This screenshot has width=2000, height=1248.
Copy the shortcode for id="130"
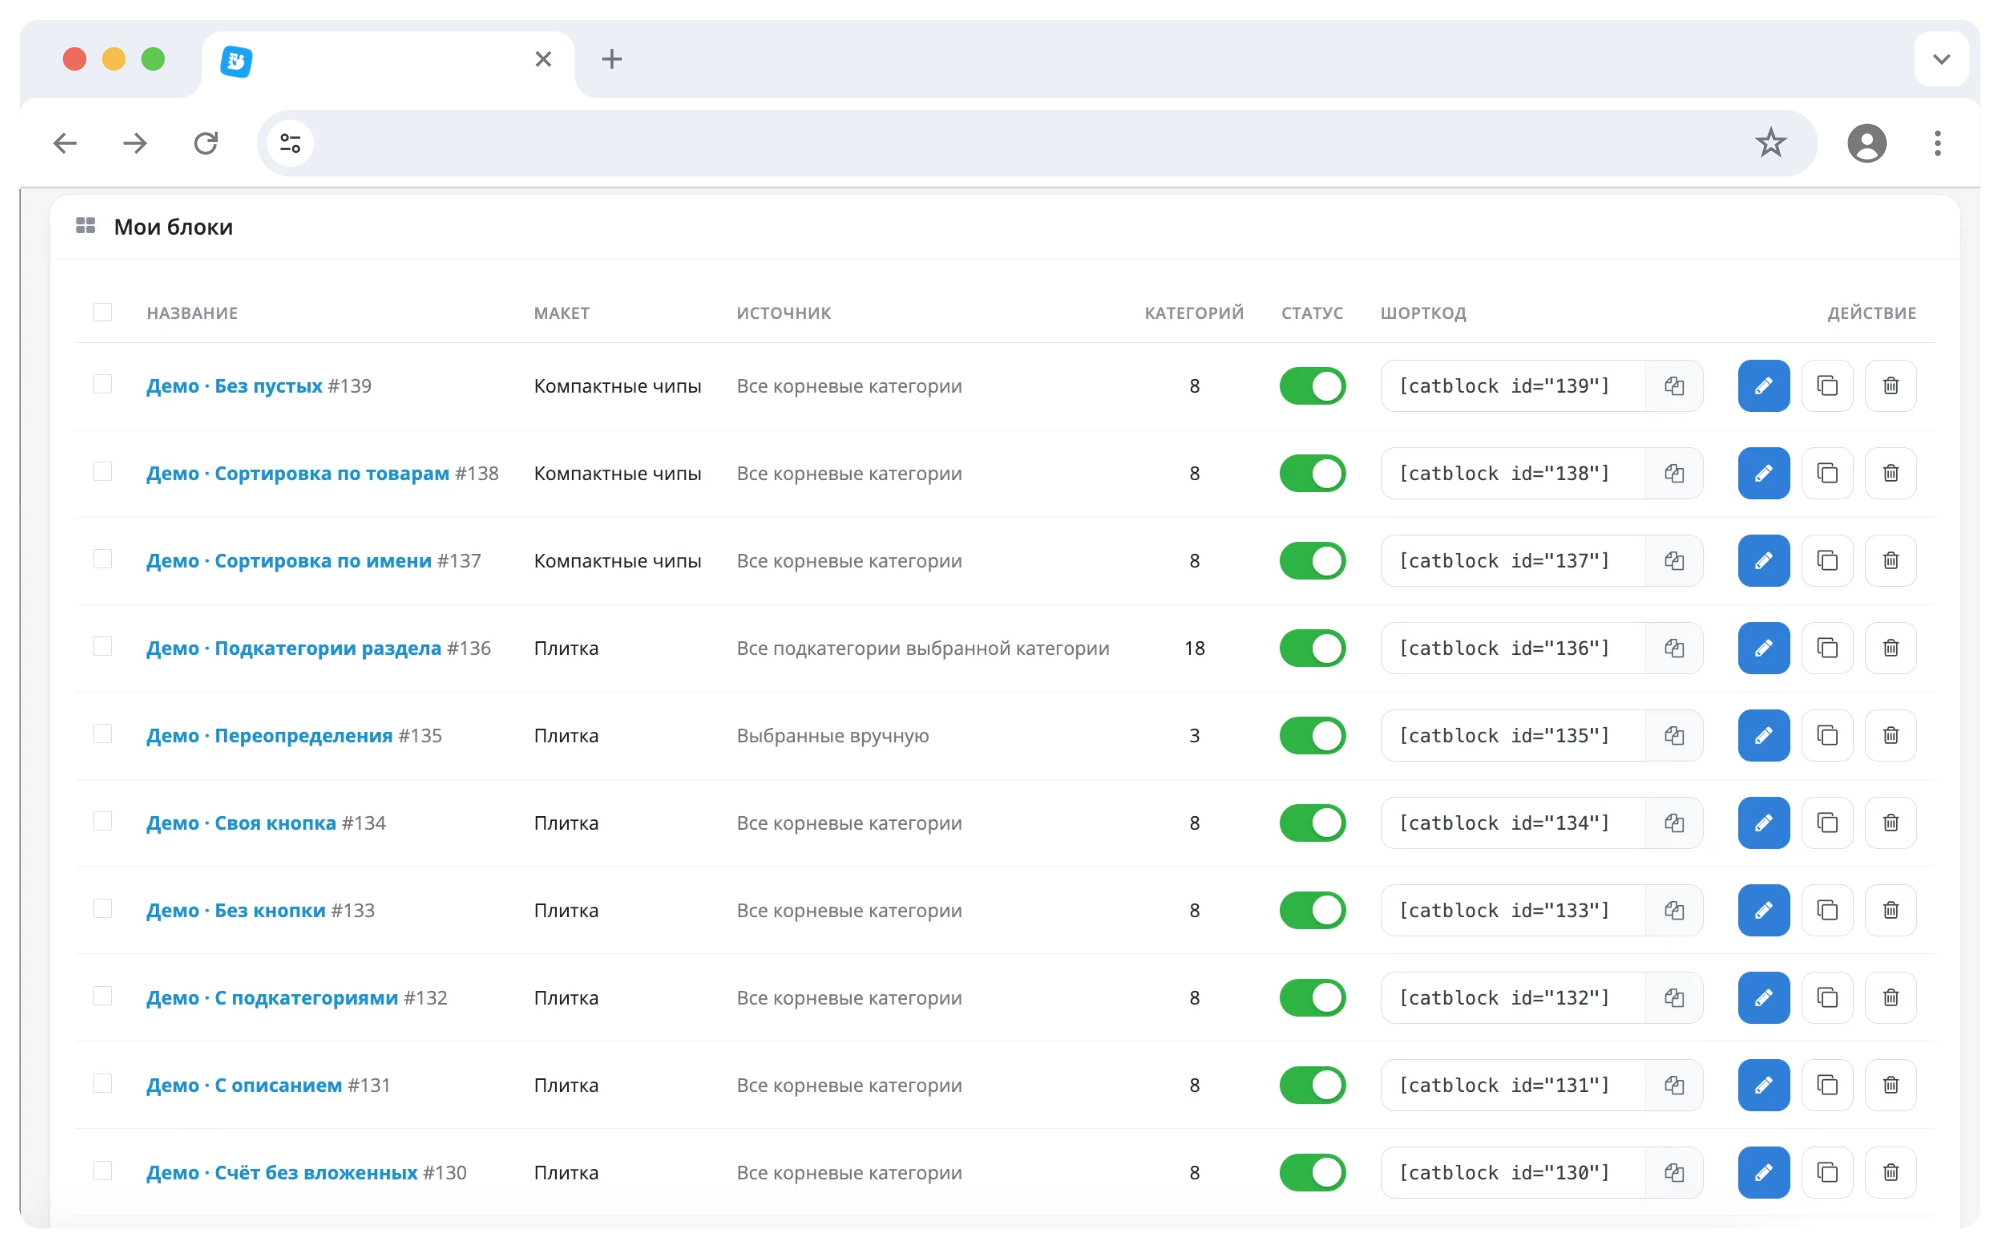(1674, 1172)
